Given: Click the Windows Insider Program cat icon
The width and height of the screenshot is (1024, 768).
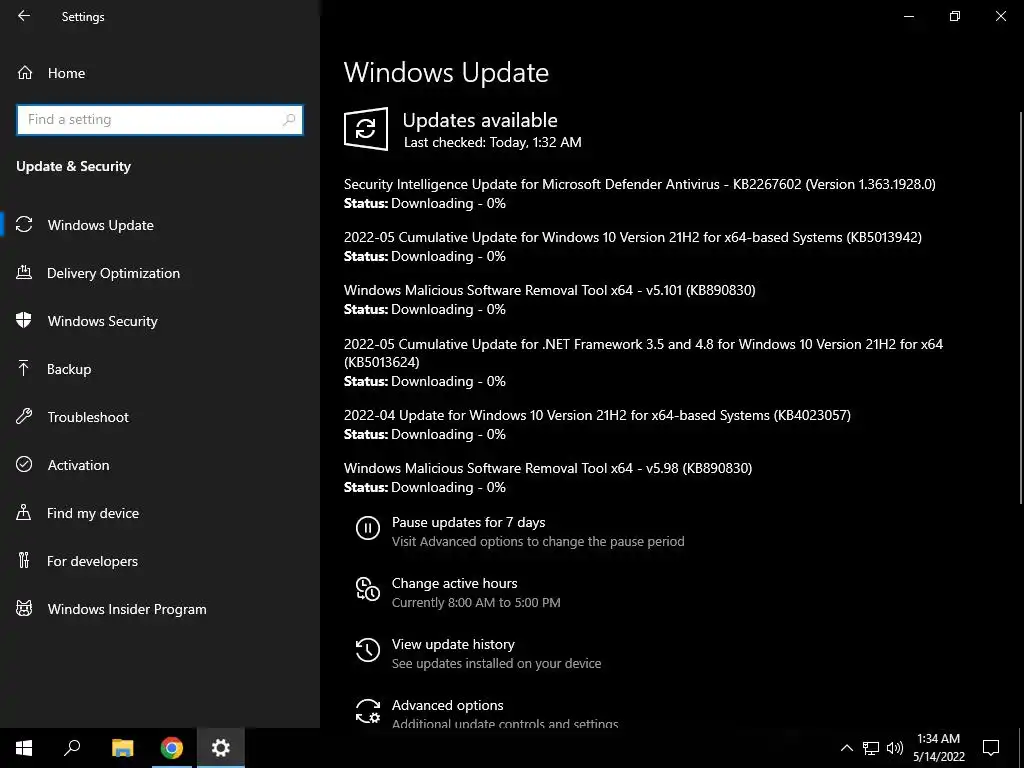Looking at the screenshot, I should 24,609.
